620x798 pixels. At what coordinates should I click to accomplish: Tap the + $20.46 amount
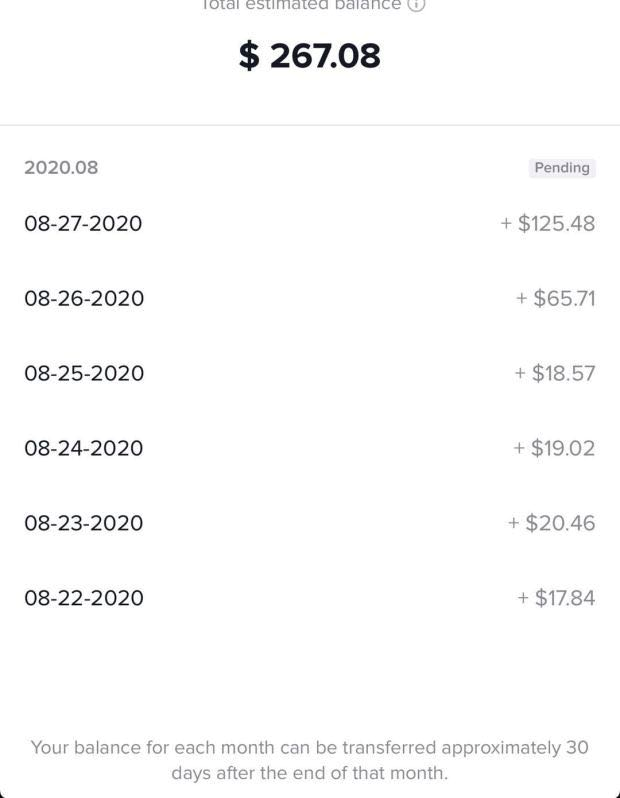[551, 523]
